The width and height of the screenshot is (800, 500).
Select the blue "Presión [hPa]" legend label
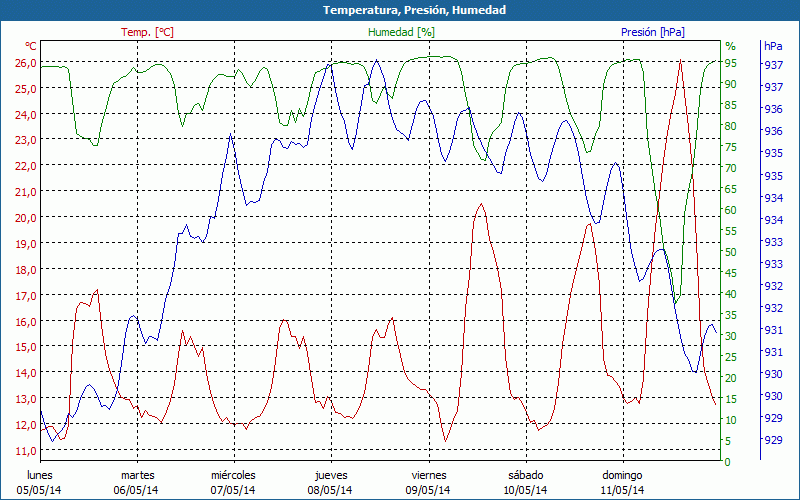[x=652, y=32]
